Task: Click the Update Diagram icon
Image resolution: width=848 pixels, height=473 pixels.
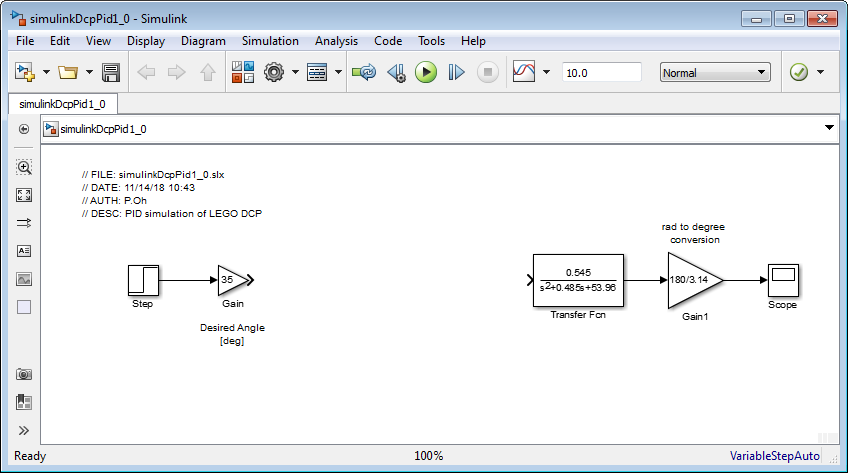Action: (364, 72)
